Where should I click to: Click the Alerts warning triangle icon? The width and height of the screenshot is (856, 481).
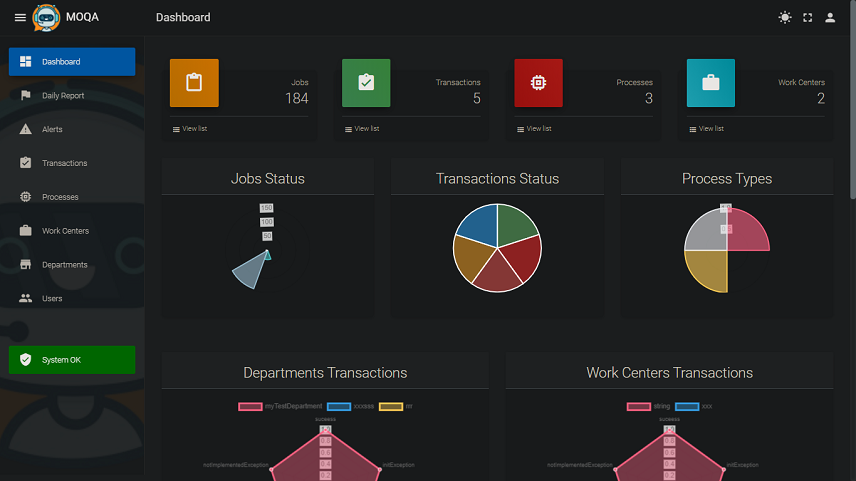click(x=26, y=130)
